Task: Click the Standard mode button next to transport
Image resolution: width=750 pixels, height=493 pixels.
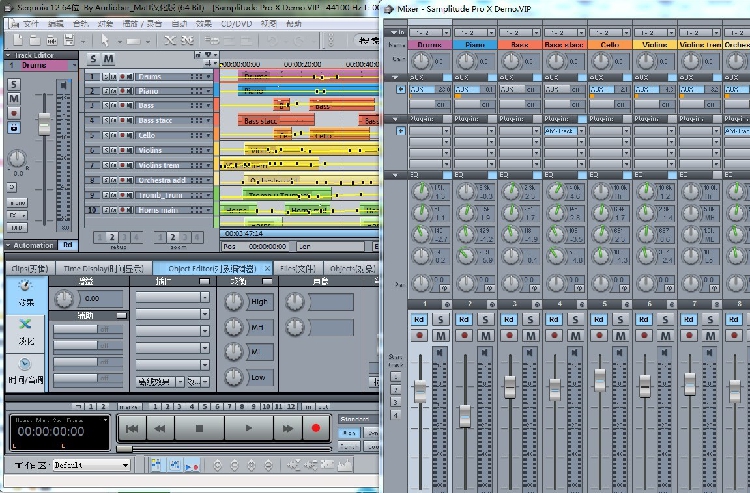Action: tap(358, 419)
